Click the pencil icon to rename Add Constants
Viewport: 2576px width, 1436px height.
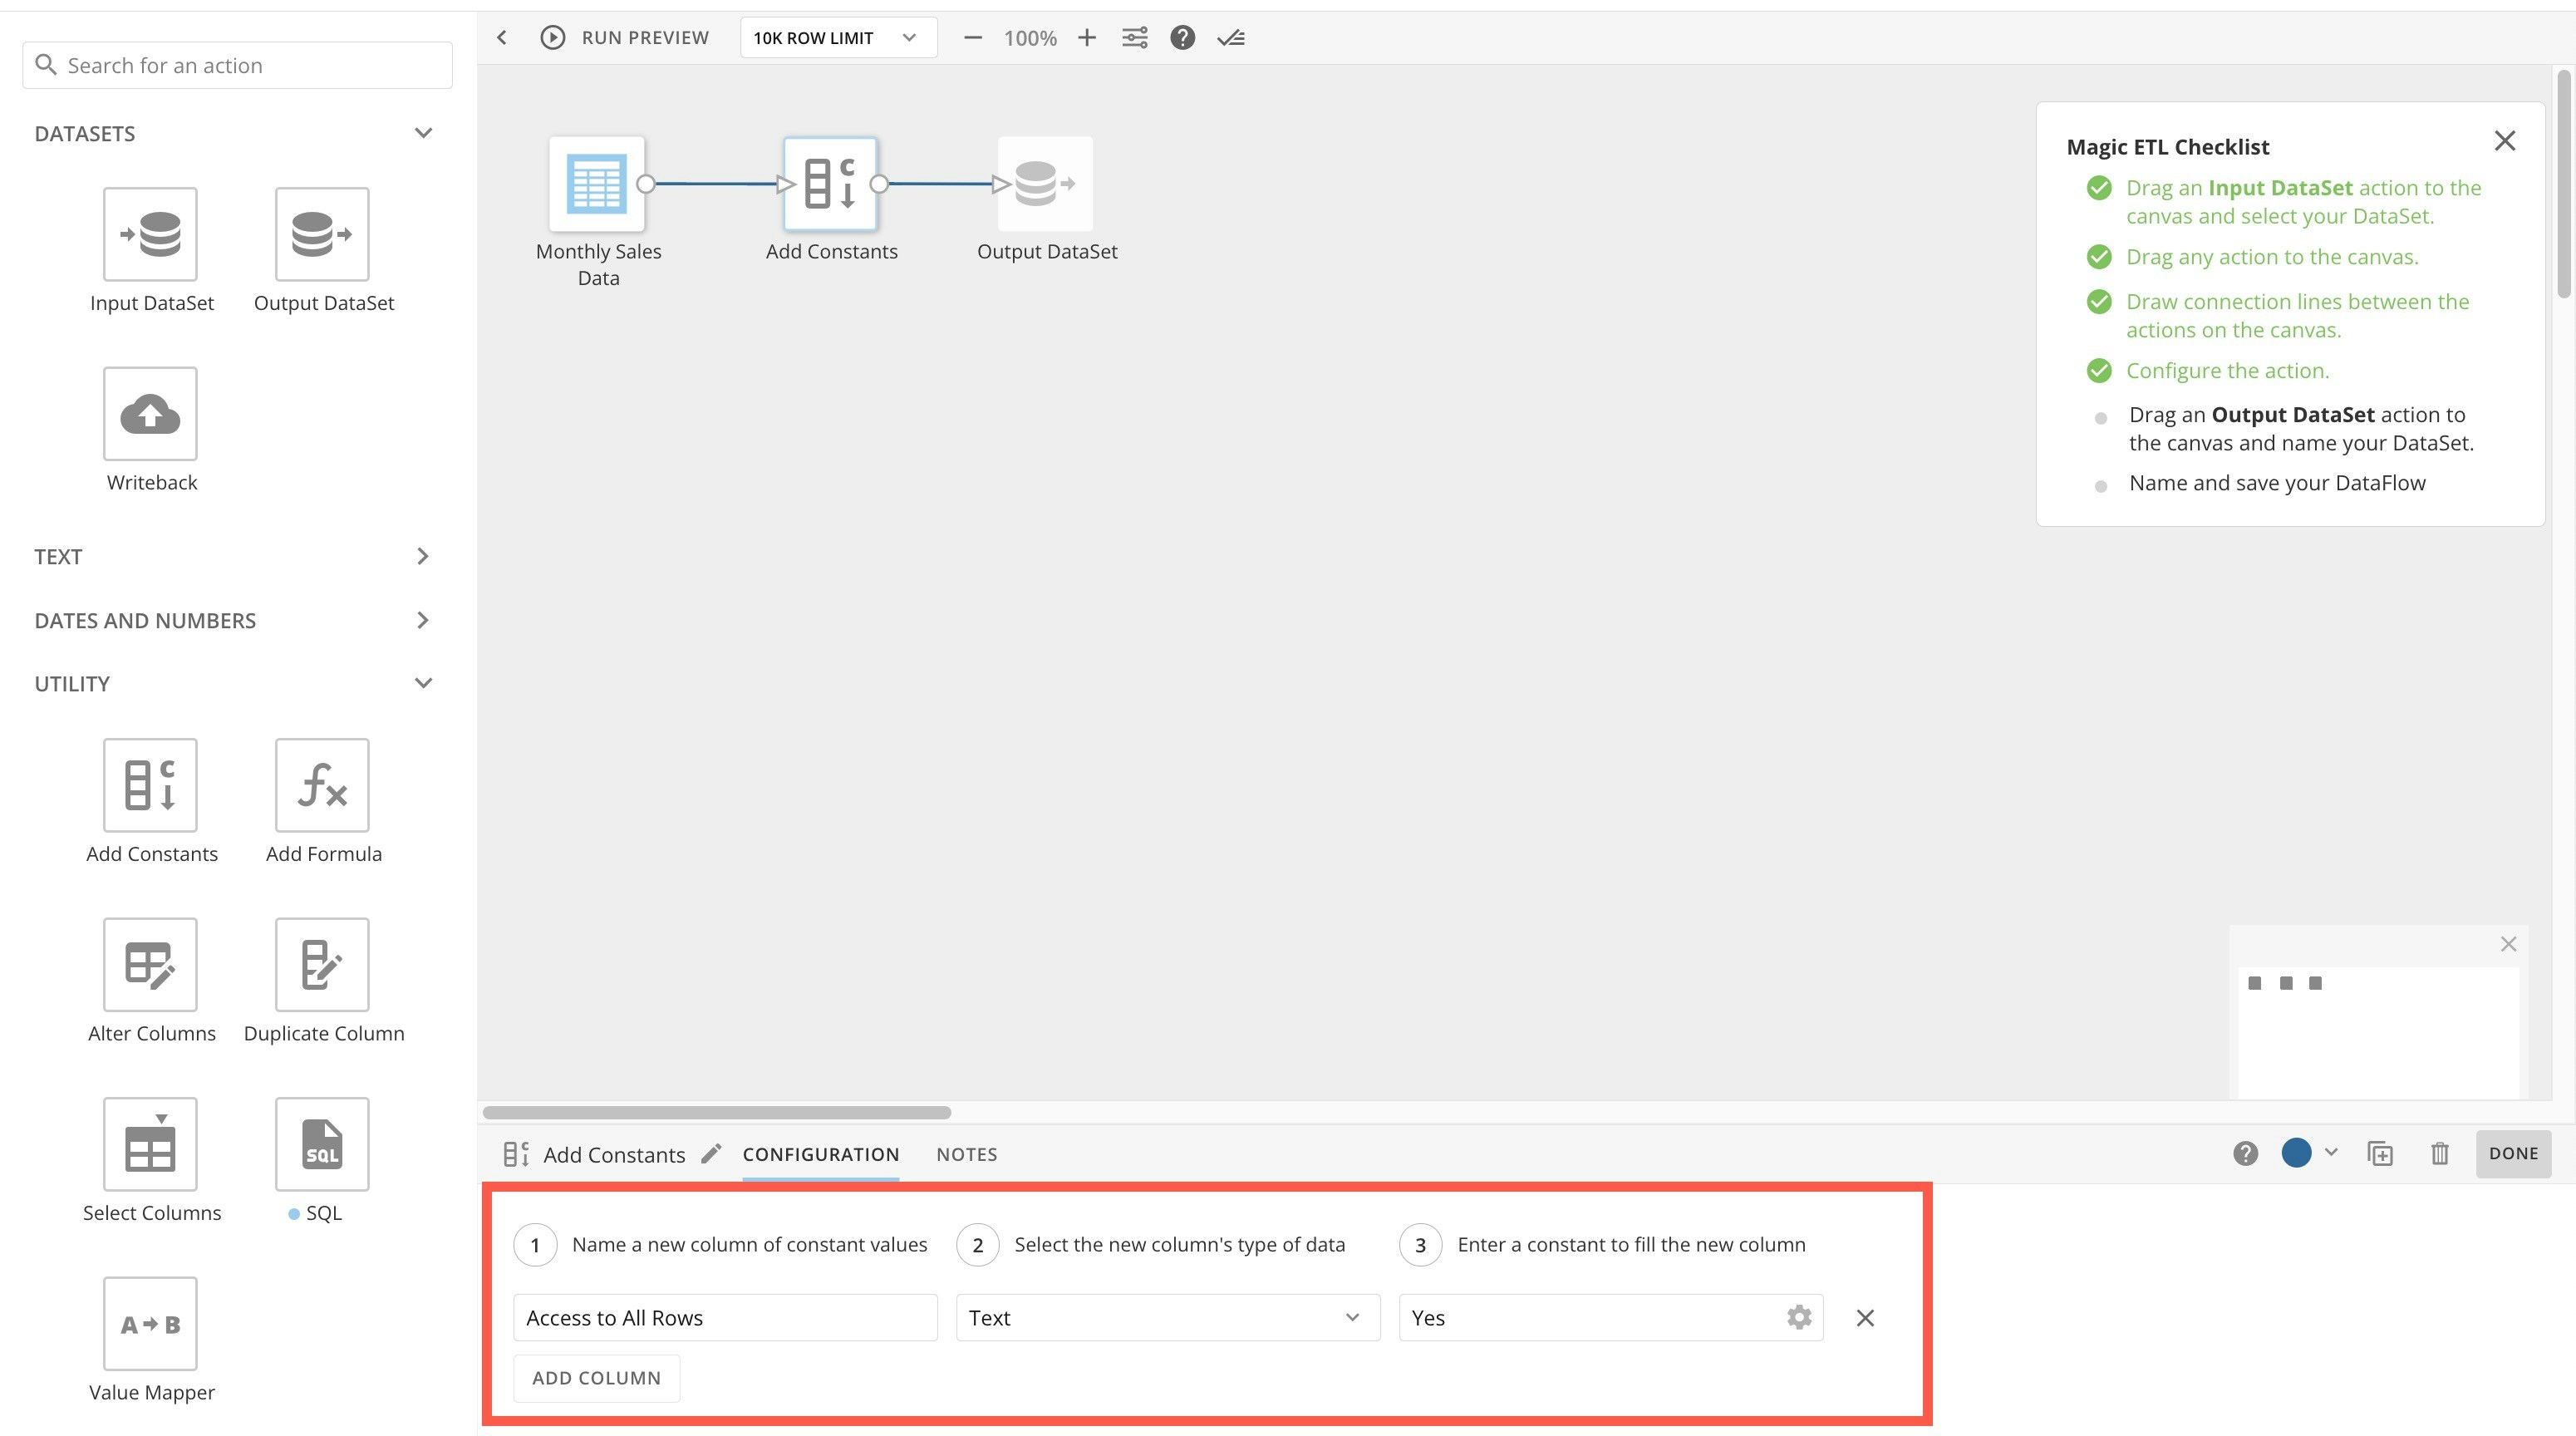[711, 1154]
